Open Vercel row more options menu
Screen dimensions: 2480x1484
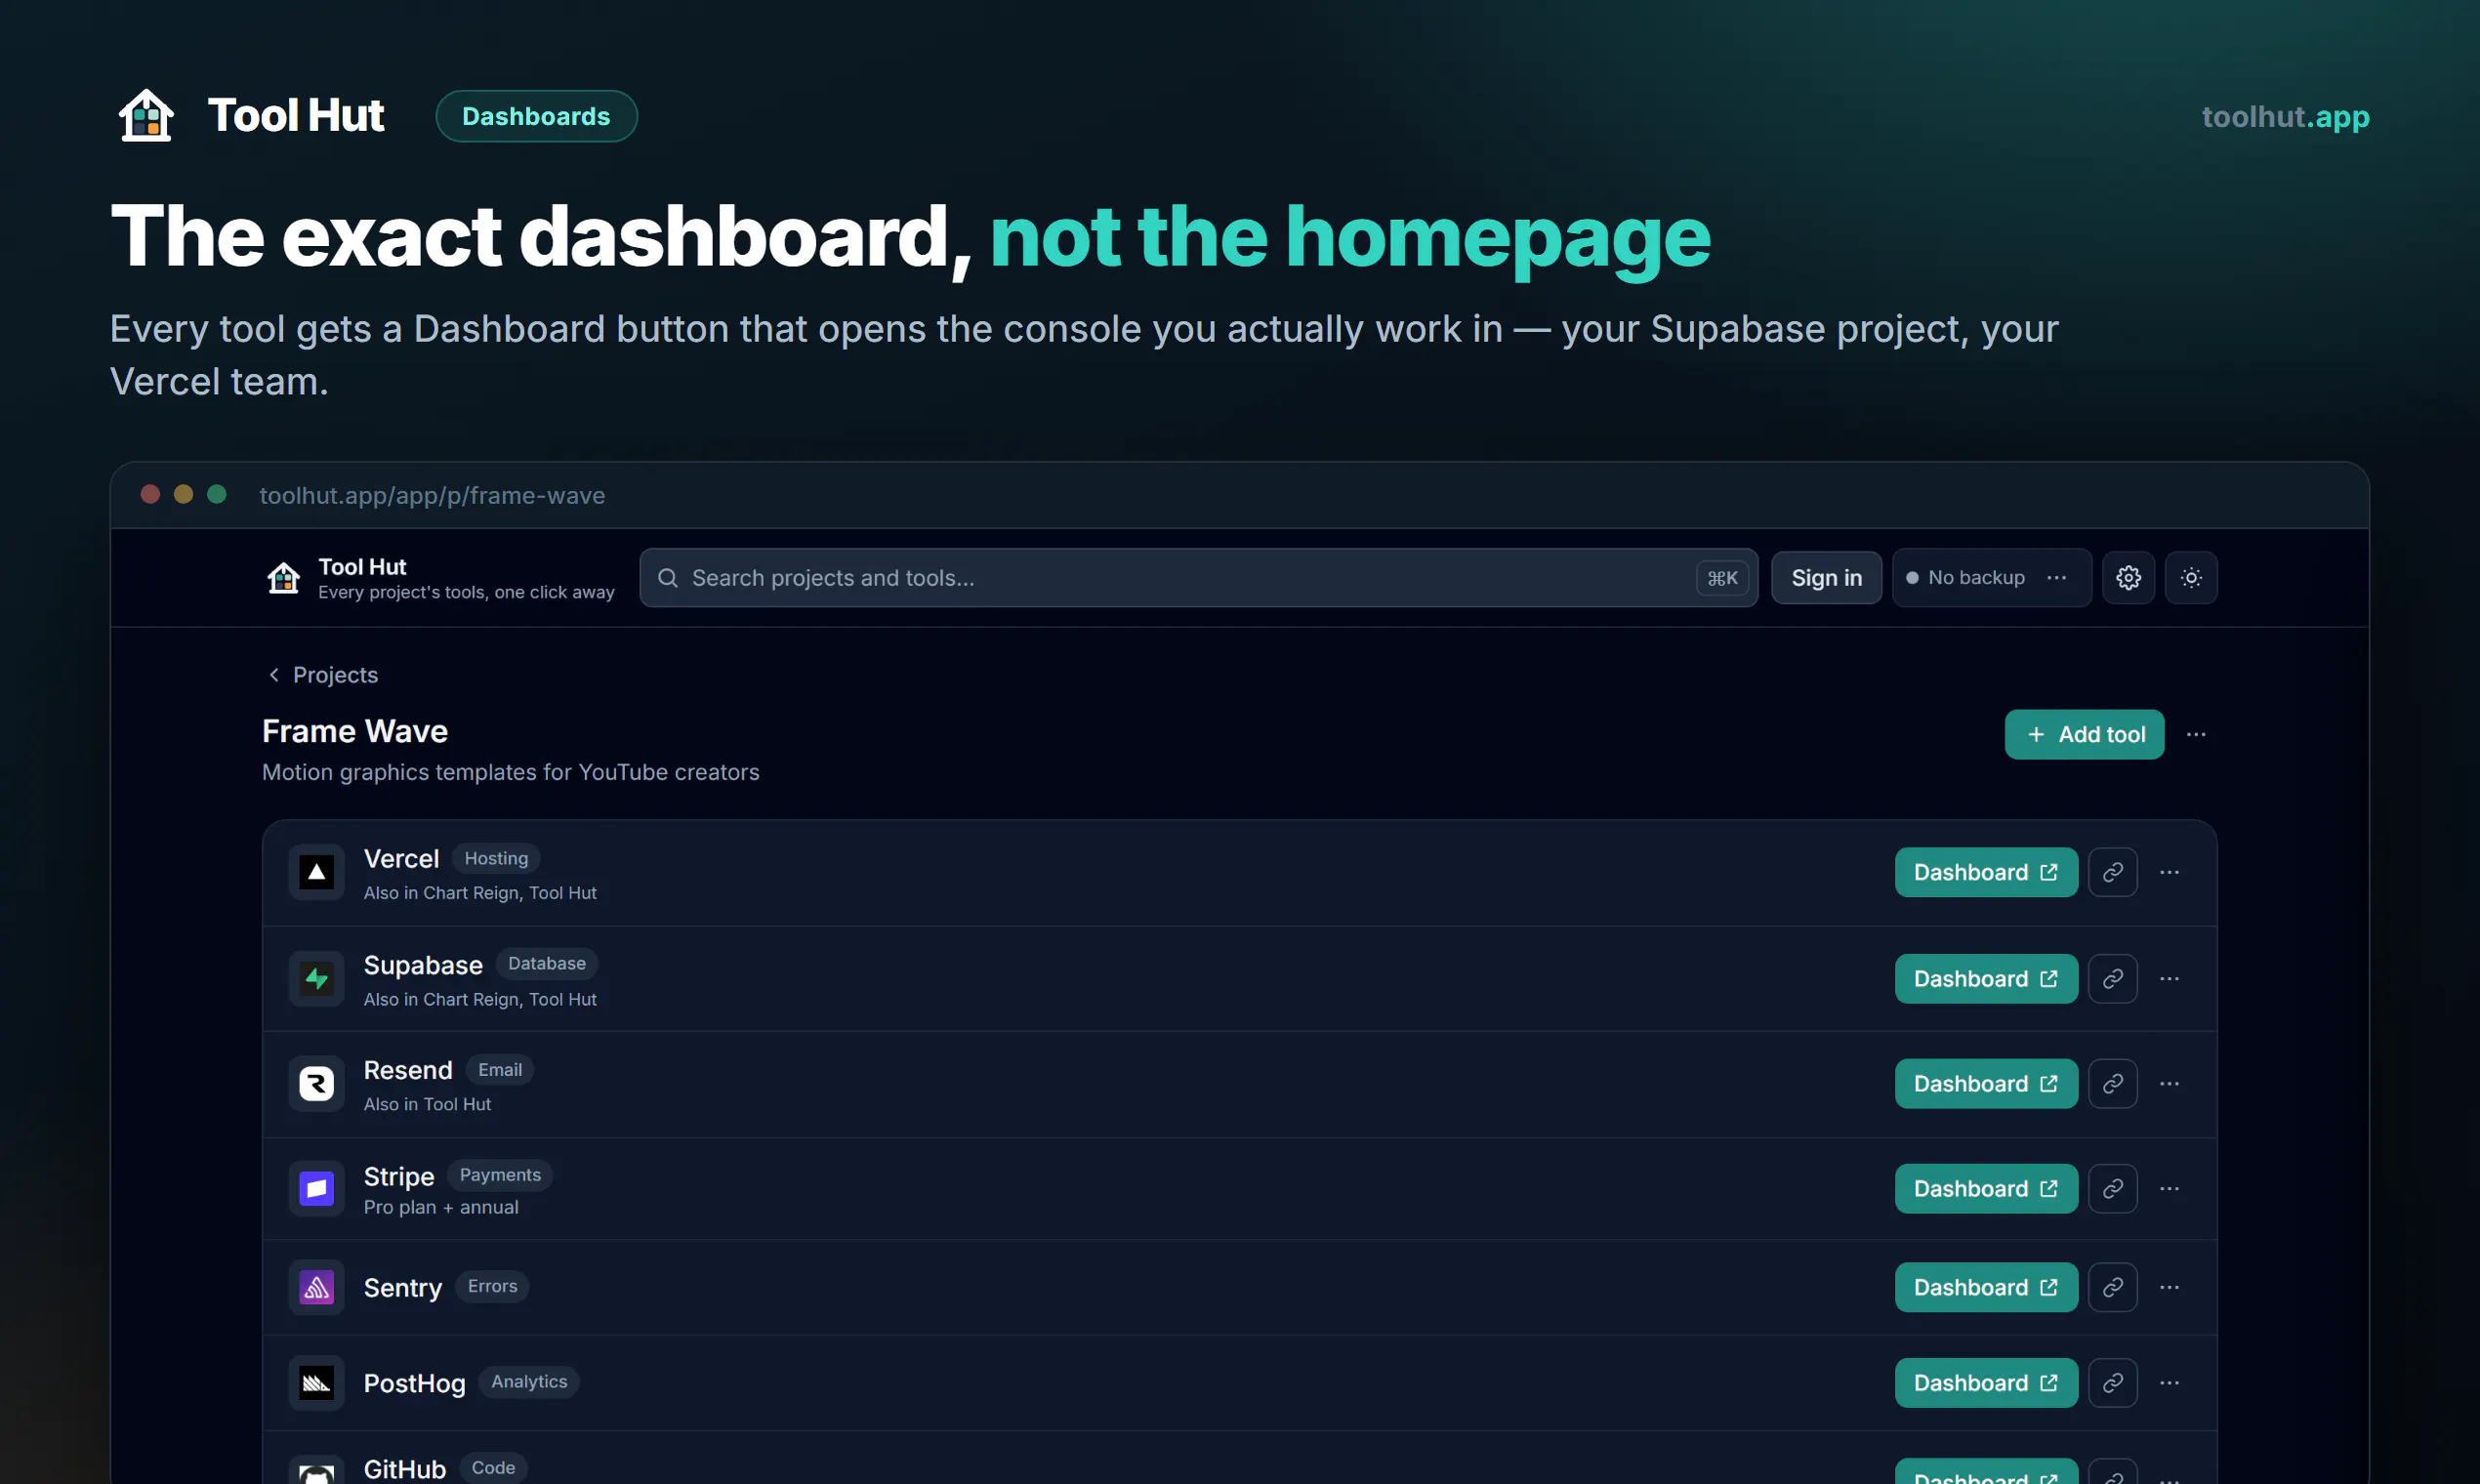(2169, 872)
